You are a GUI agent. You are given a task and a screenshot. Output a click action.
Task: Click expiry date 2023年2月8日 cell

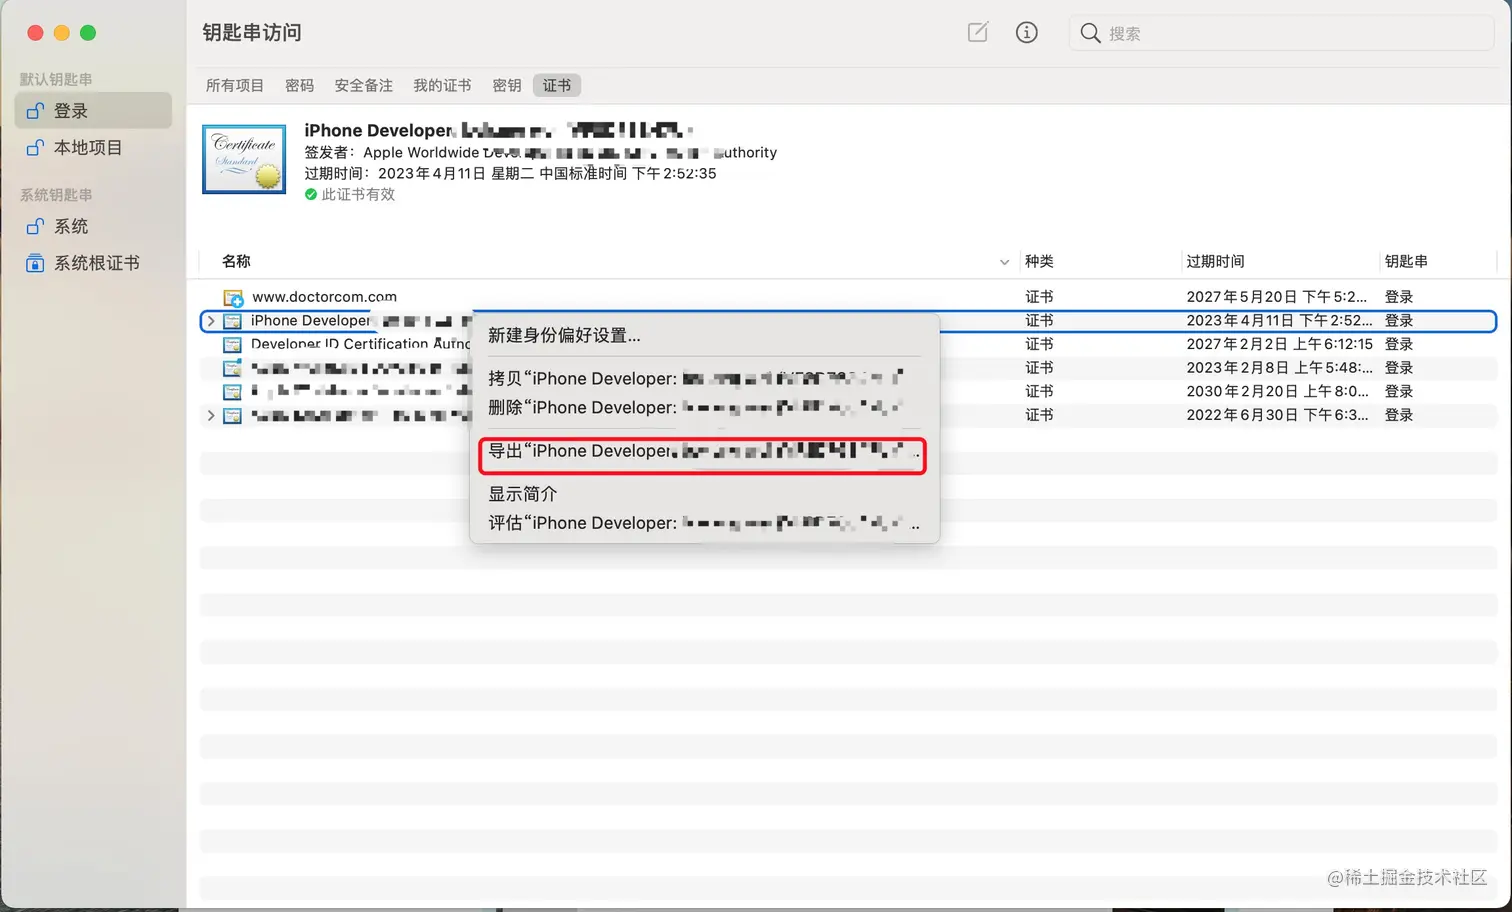[1279, 368]
